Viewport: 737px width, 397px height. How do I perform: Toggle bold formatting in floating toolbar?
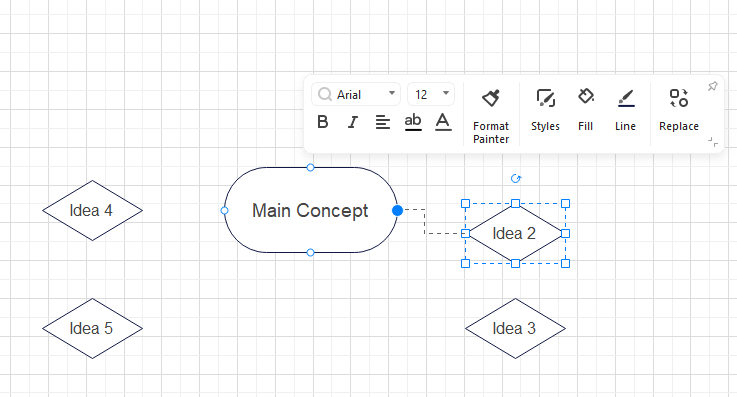click(322, 122)
